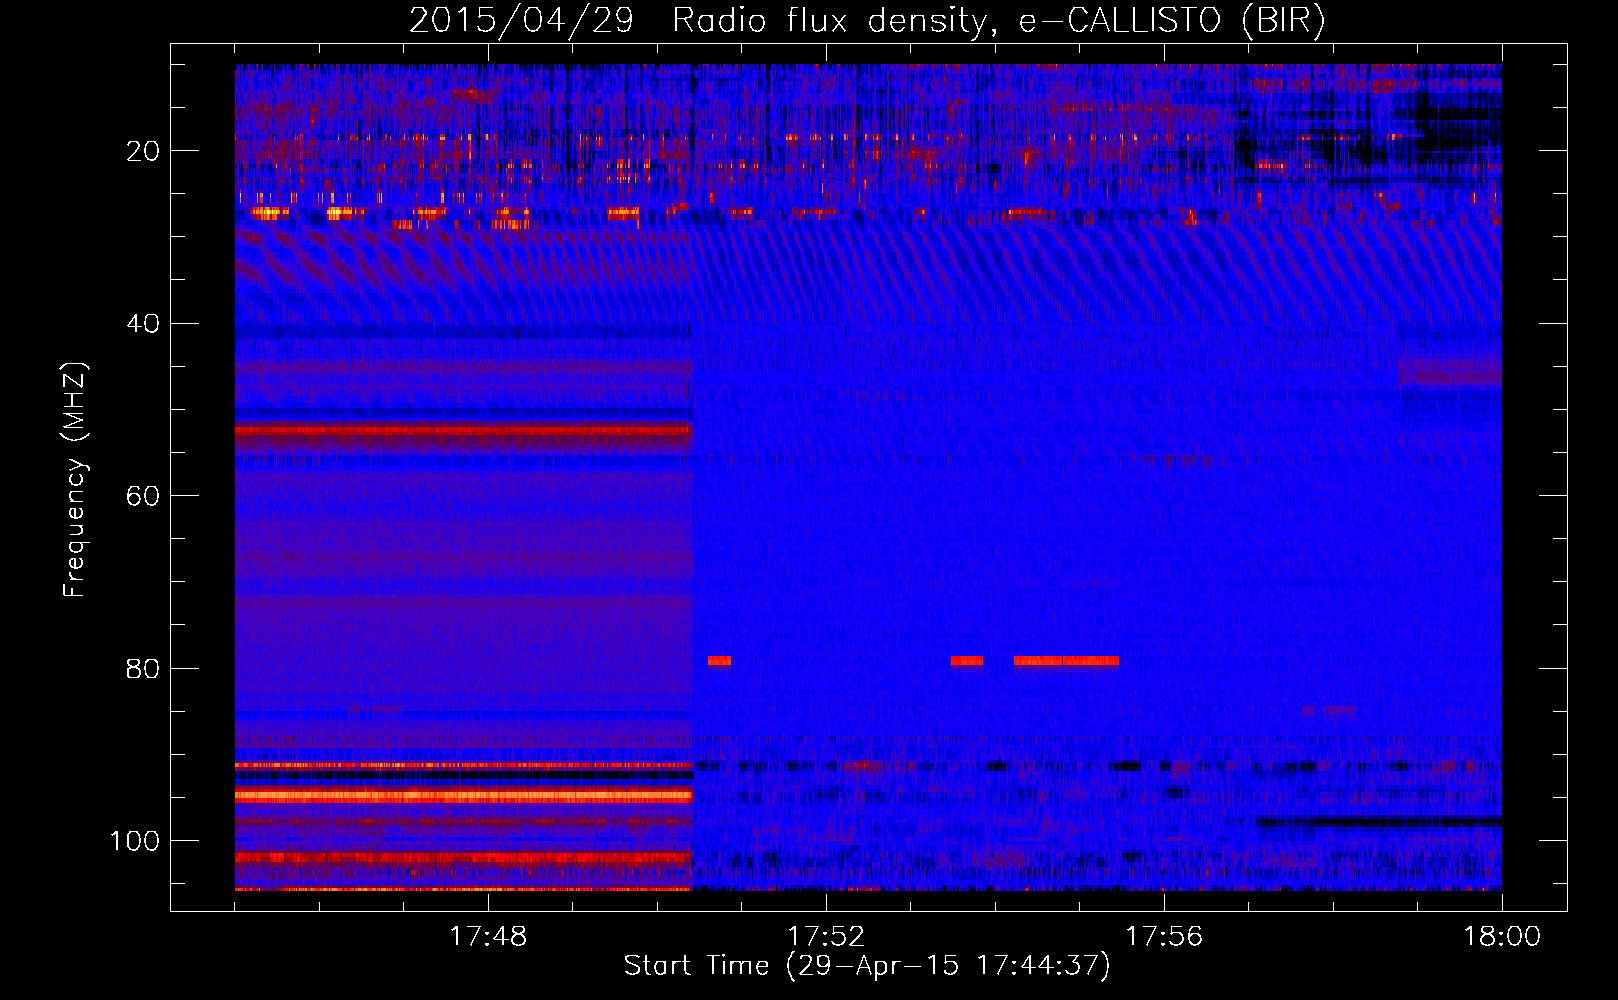Select the 17:52 time tick label
Image resolution: width=1618 pixels, height=1000 pixels.
tap(826, 937)
